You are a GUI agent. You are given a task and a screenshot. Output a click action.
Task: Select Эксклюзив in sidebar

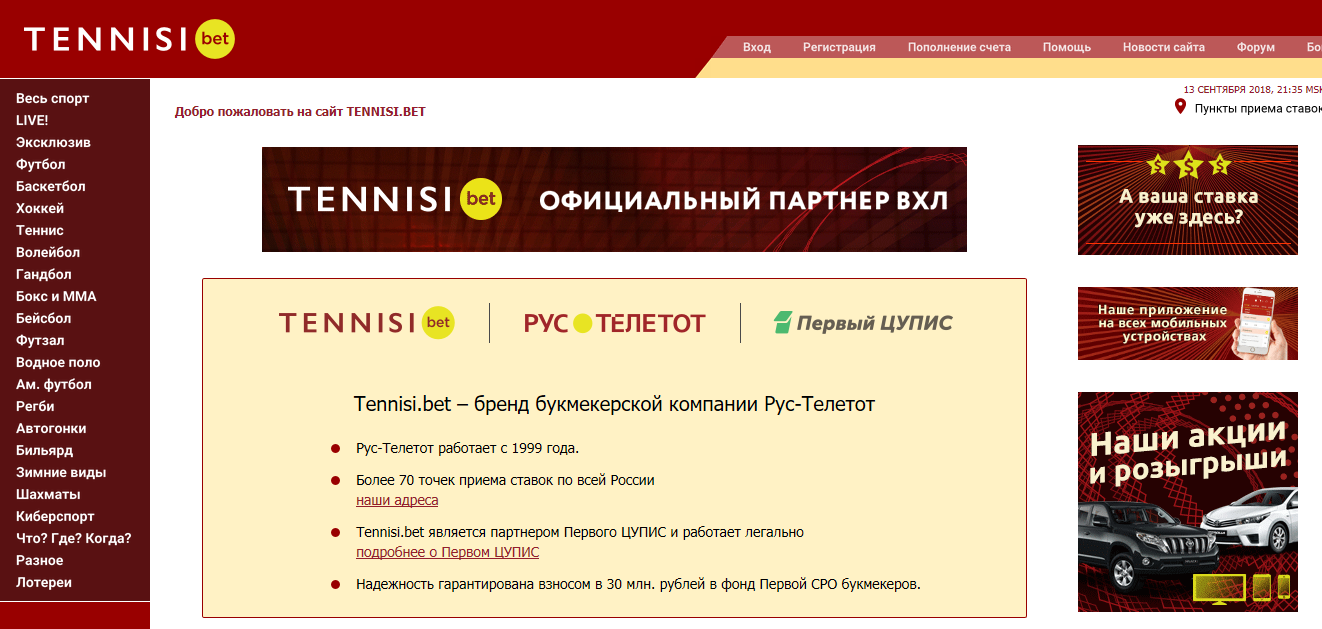[x=53, y=142]
